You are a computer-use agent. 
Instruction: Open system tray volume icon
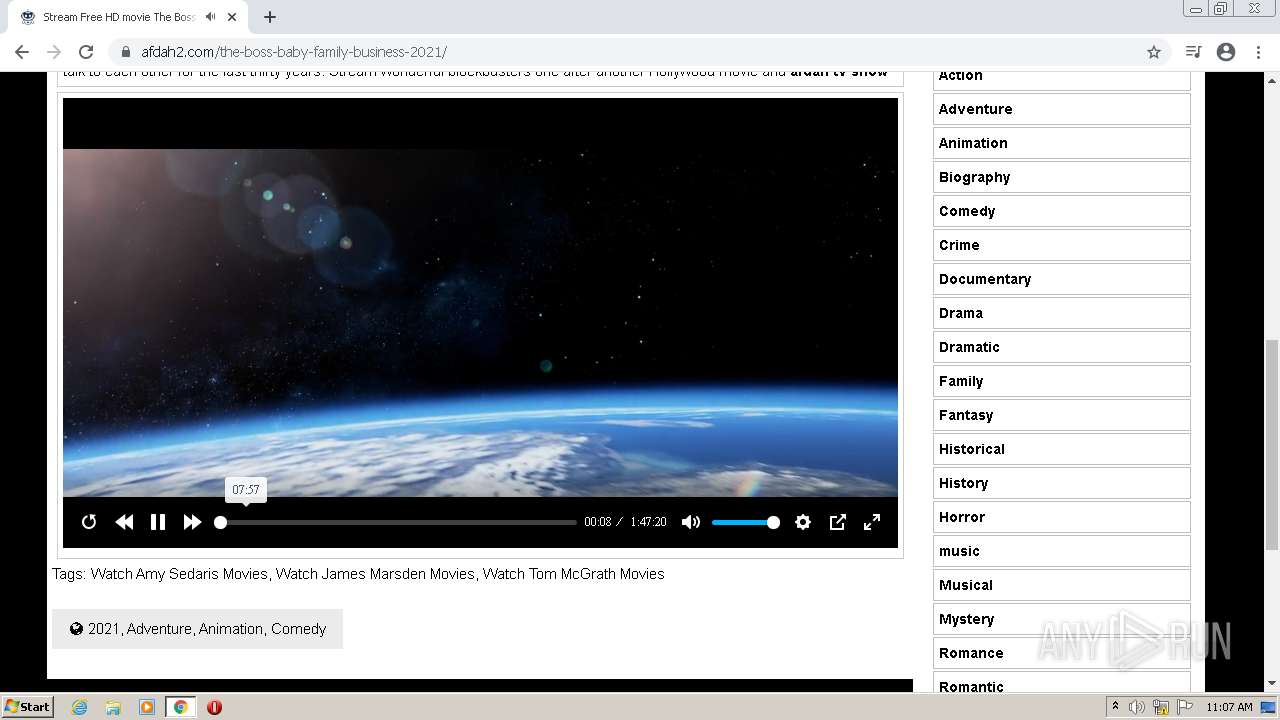click(x=1137, y=707)
